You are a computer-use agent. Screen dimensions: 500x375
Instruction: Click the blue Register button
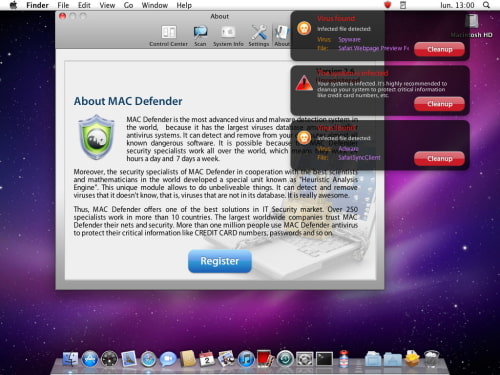(x=220, y=261)
